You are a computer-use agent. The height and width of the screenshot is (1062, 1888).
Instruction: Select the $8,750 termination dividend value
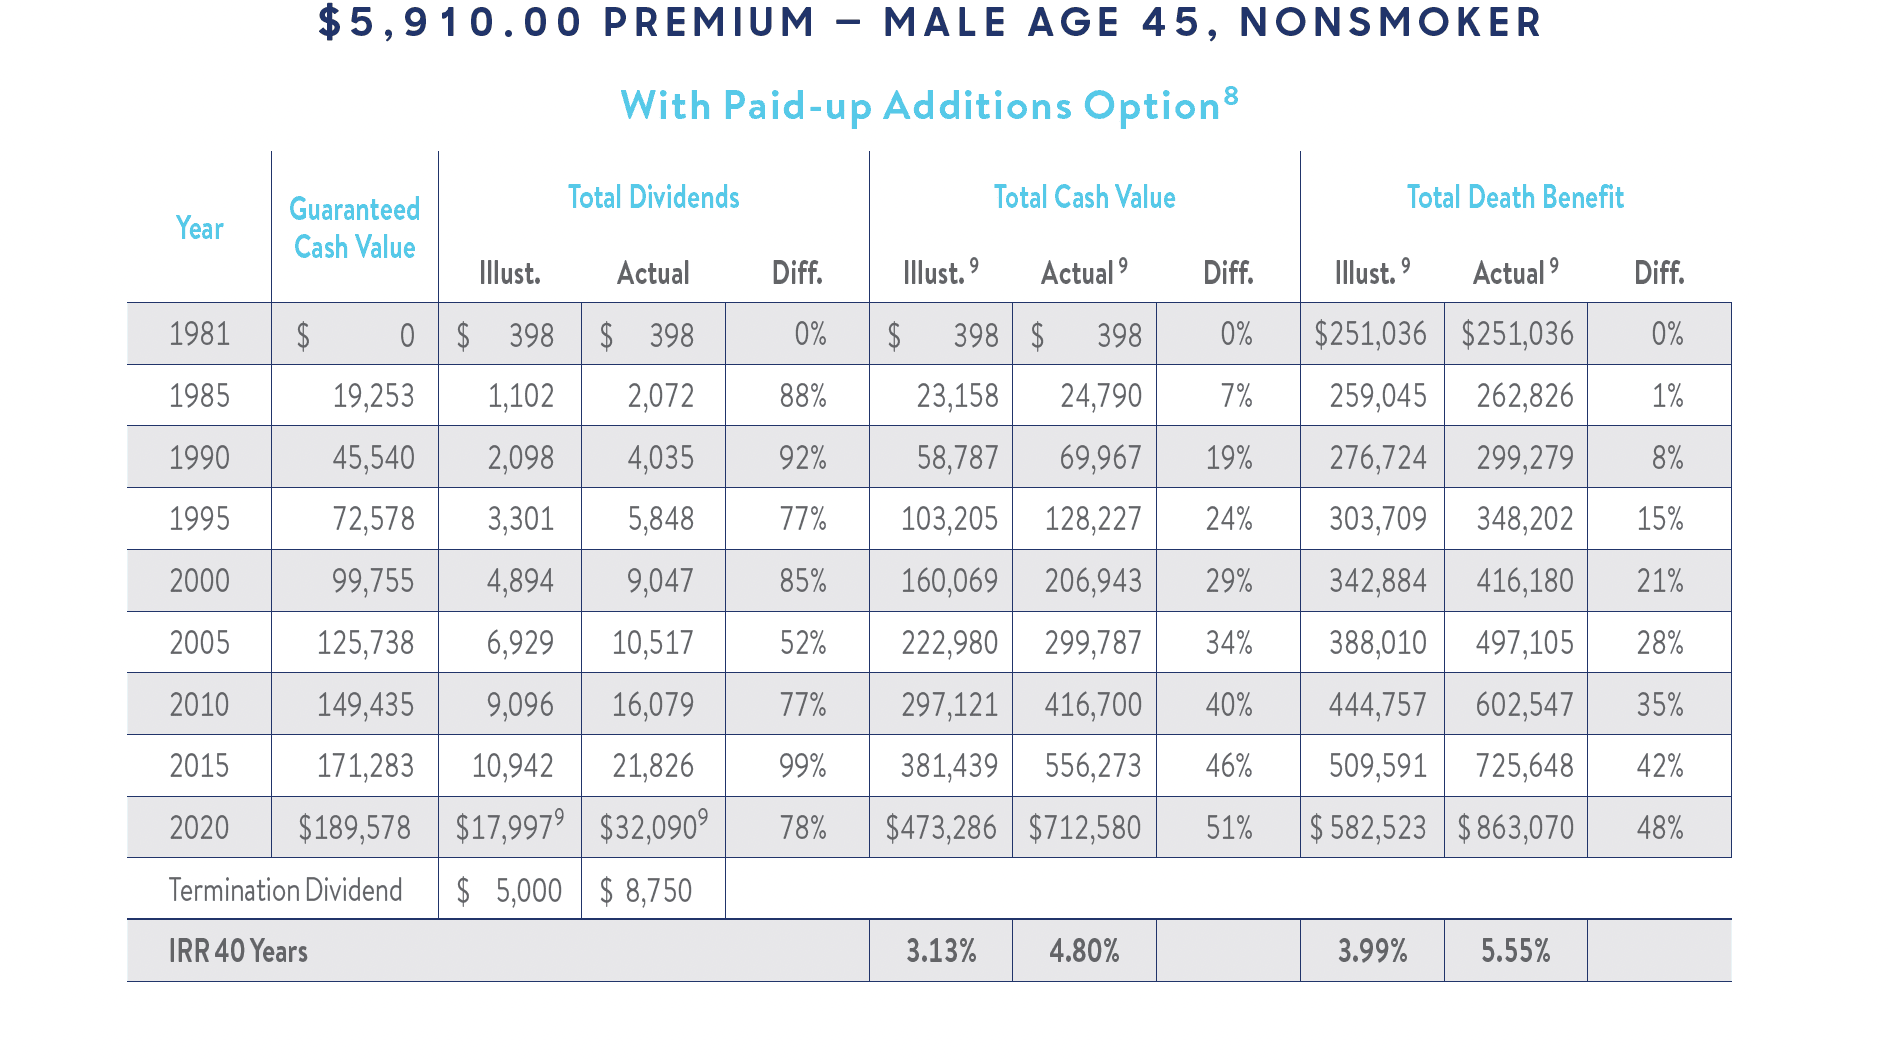pos(645,890)
